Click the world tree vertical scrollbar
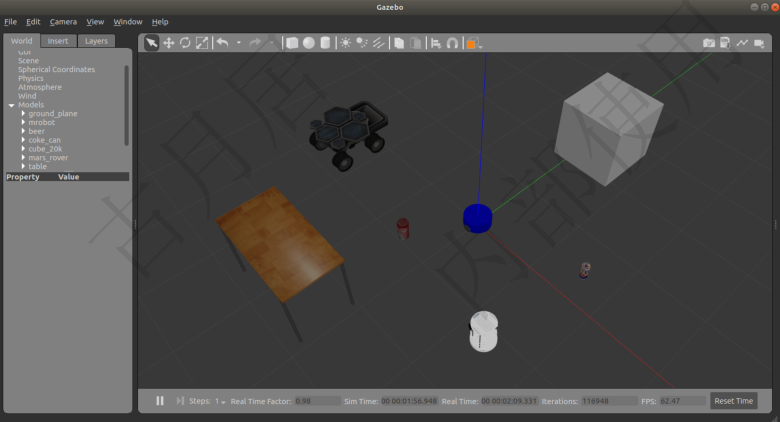 point(126,105)
